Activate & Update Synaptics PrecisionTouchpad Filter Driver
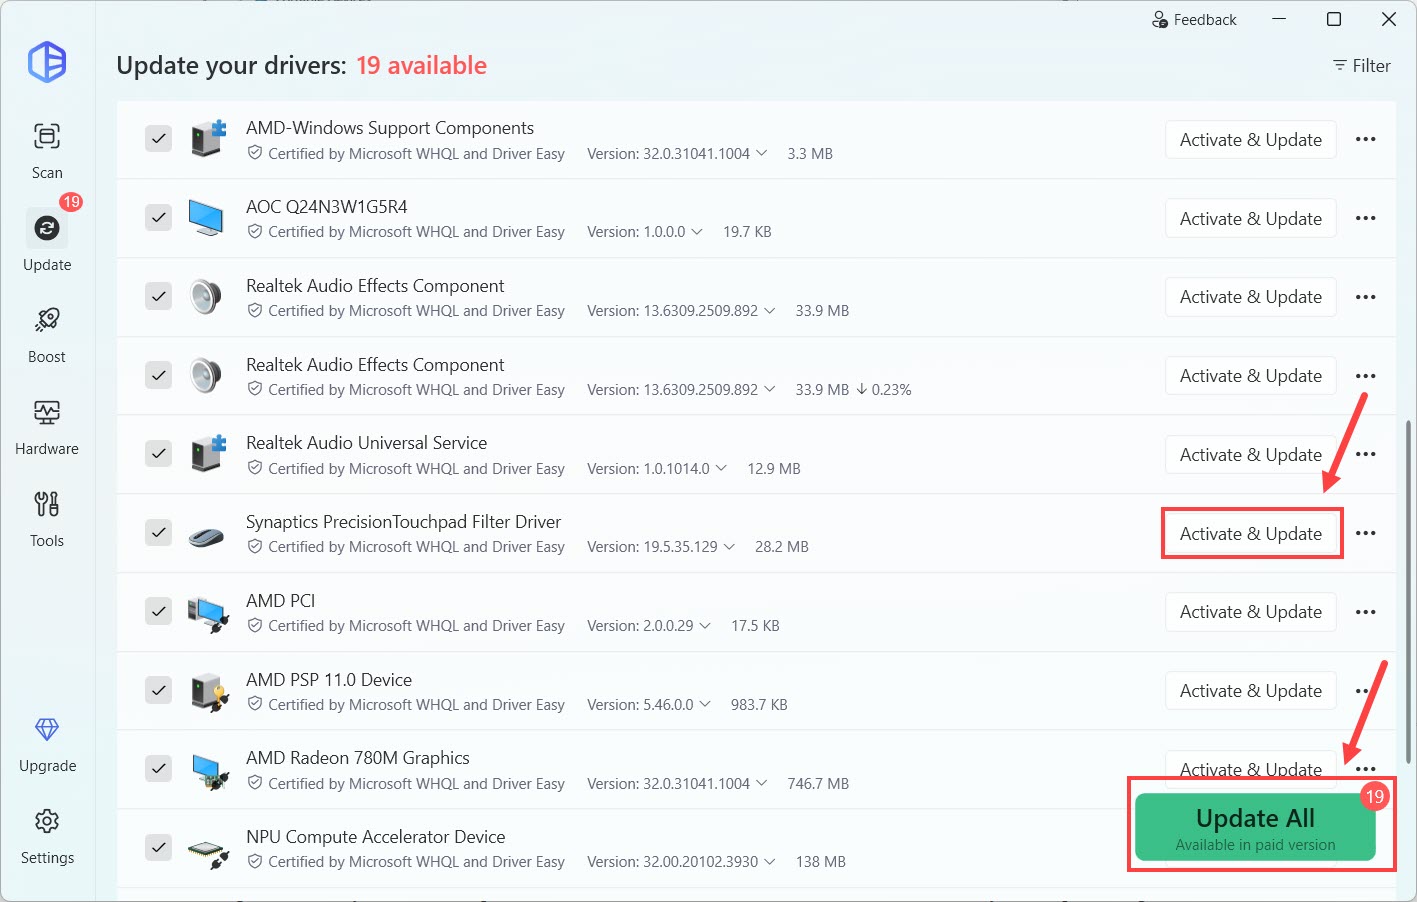 [x=1251, y=534]
